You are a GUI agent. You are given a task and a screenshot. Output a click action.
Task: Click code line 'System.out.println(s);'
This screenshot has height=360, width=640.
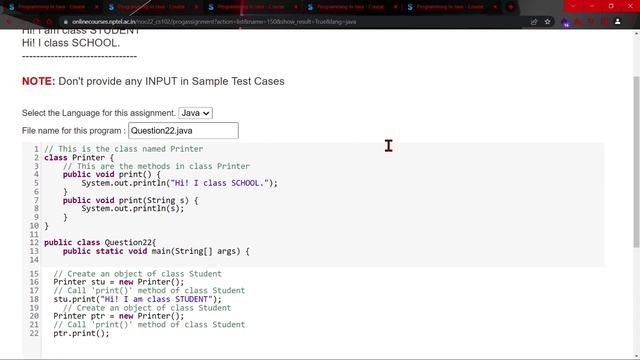[133, 209]
